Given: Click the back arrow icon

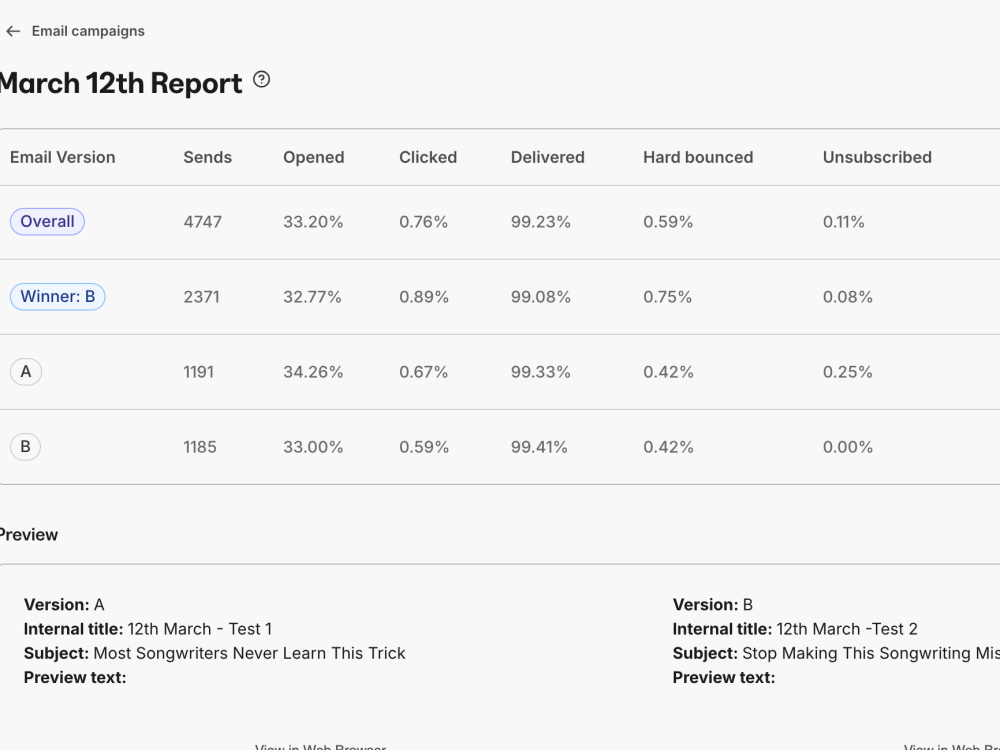Looking at the screenshot, I should [13, 31].
